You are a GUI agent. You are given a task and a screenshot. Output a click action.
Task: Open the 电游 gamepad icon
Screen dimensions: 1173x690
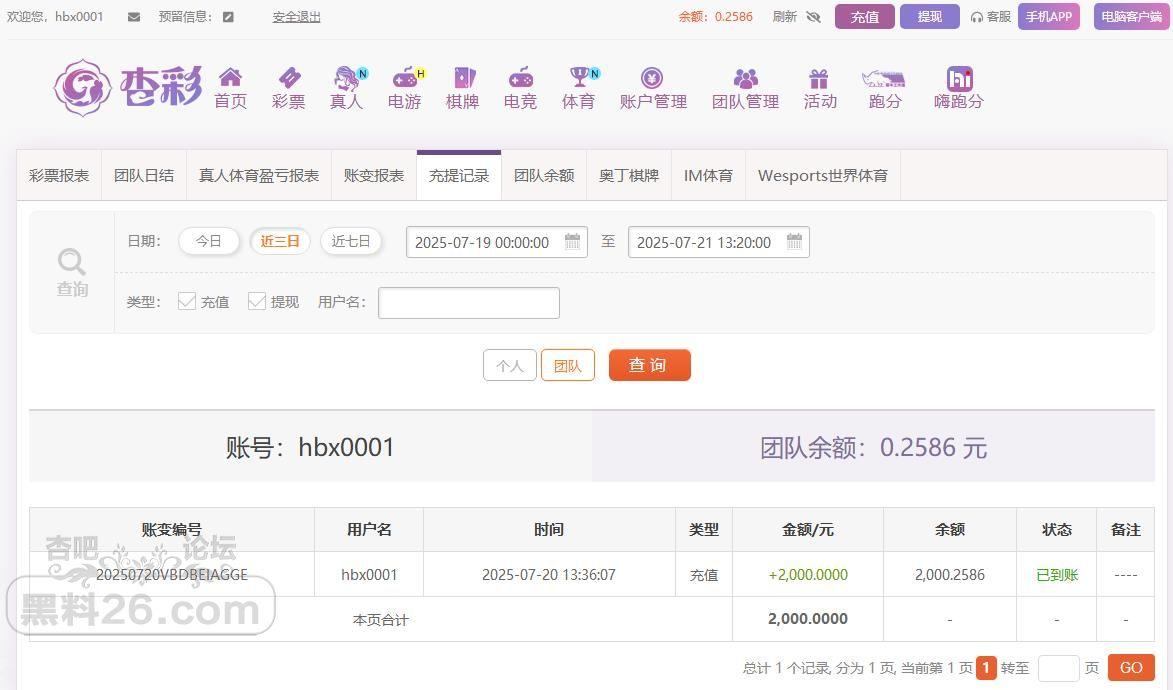pyautogui.click(x=404, y=78)
